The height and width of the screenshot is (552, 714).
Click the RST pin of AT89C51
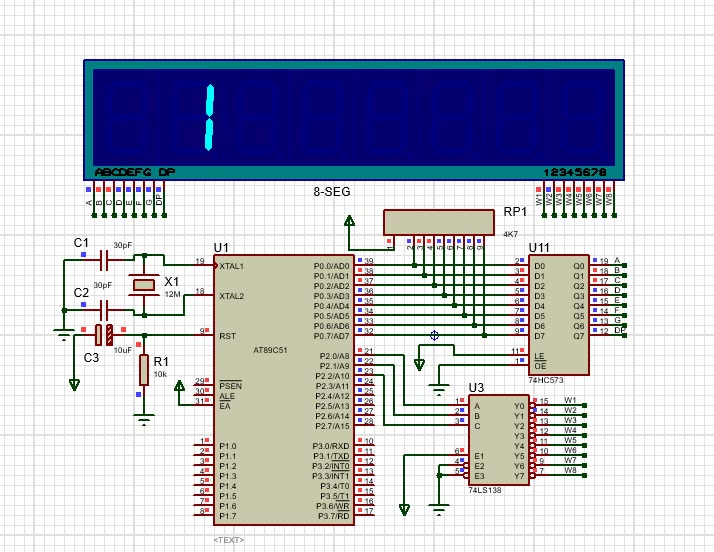[228, 335]
